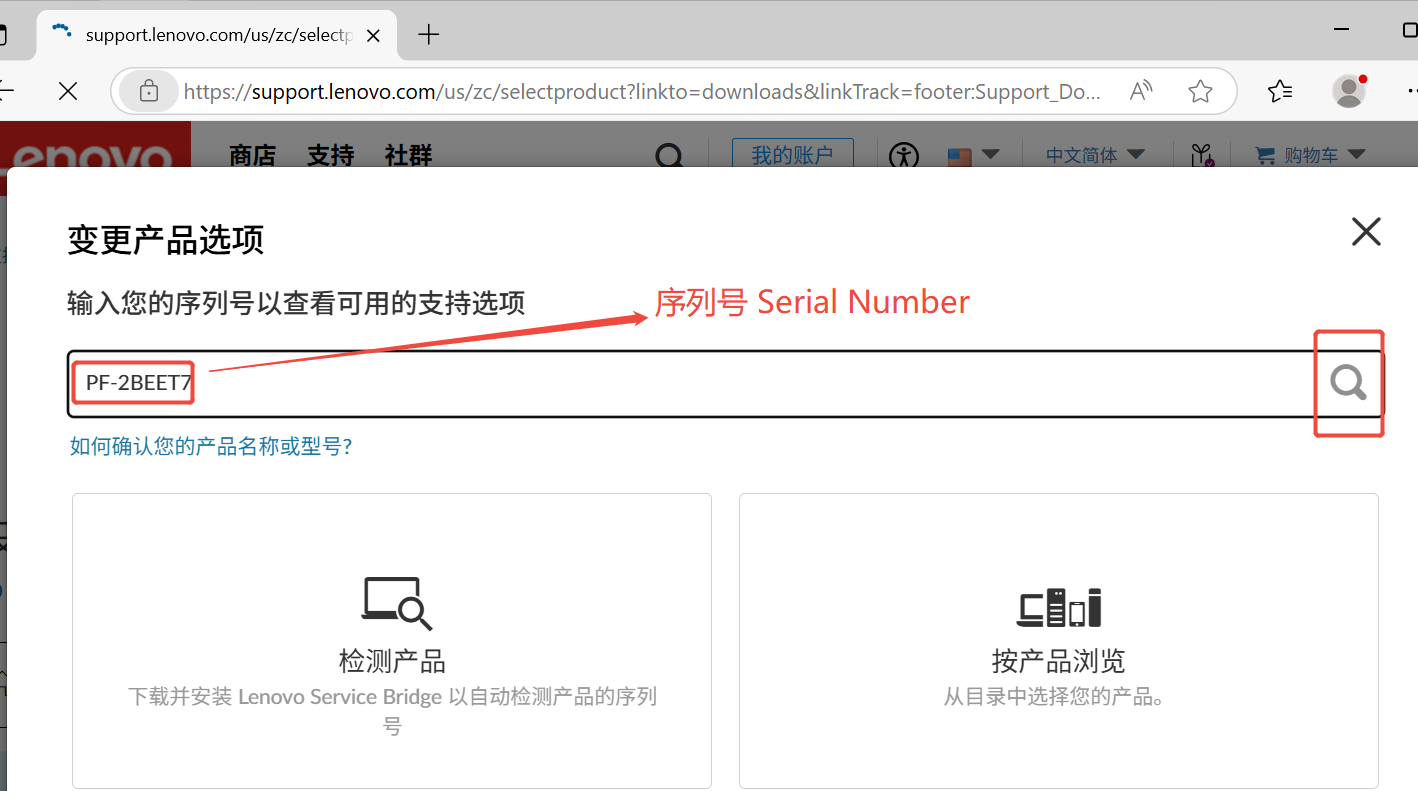This screenshot has height=791, width=1418.
Task: Select the 检测产品 card
Action: [x=392, y=641]
